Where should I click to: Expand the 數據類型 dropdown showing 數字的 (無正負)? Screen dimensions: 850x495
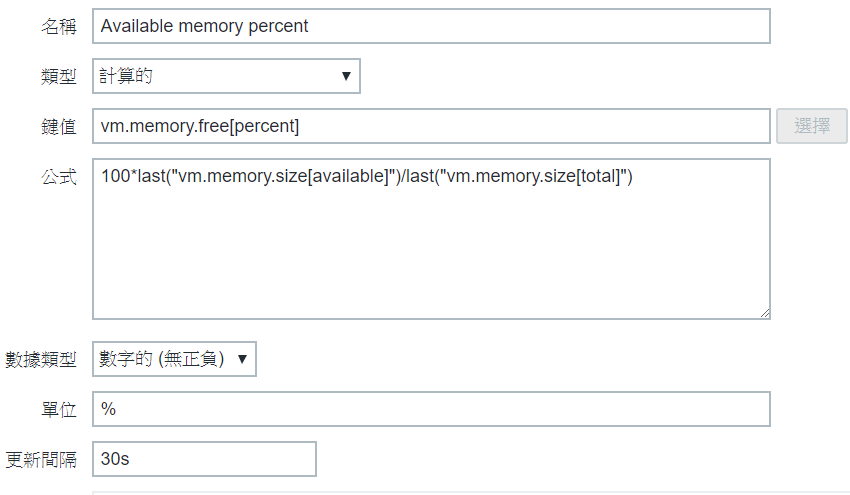point(174,359)
